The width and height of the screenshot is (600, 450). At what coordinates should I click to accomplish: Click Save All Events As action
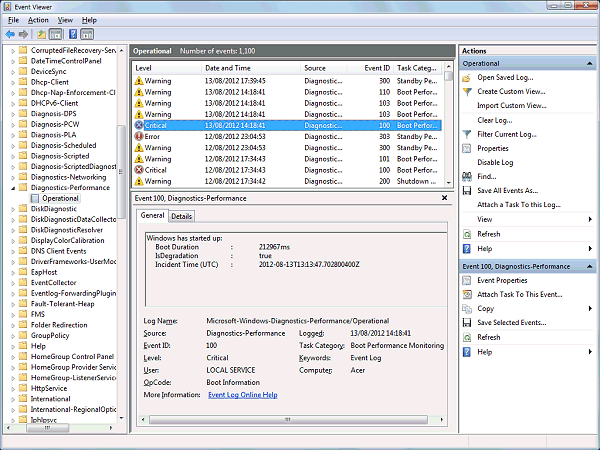[508, 190]
